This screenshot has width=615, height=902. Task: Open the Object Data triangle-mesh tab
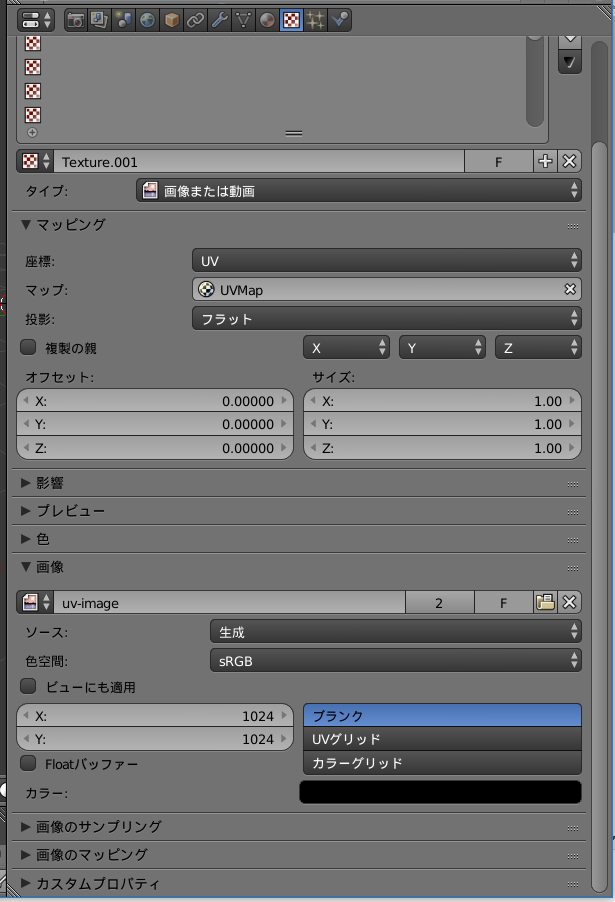[243, 20]
